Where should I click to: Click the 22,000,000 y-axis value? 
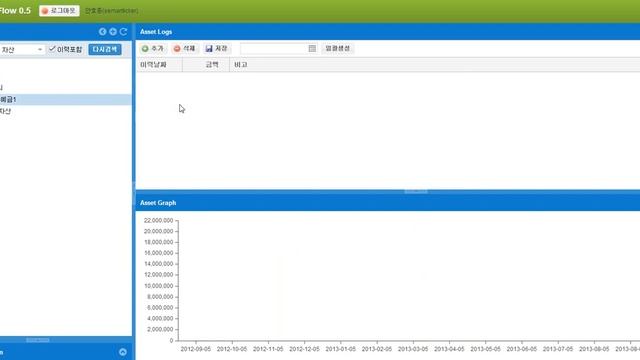pos(158,220)
